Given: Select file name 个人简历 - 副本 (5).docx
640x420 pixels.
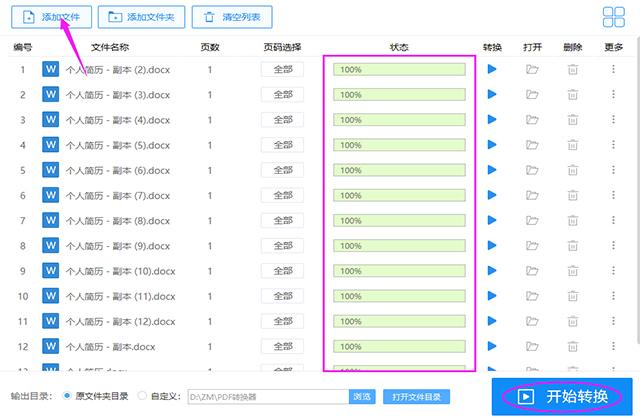Looking at the screenshot, I should [x=118, y=145].
